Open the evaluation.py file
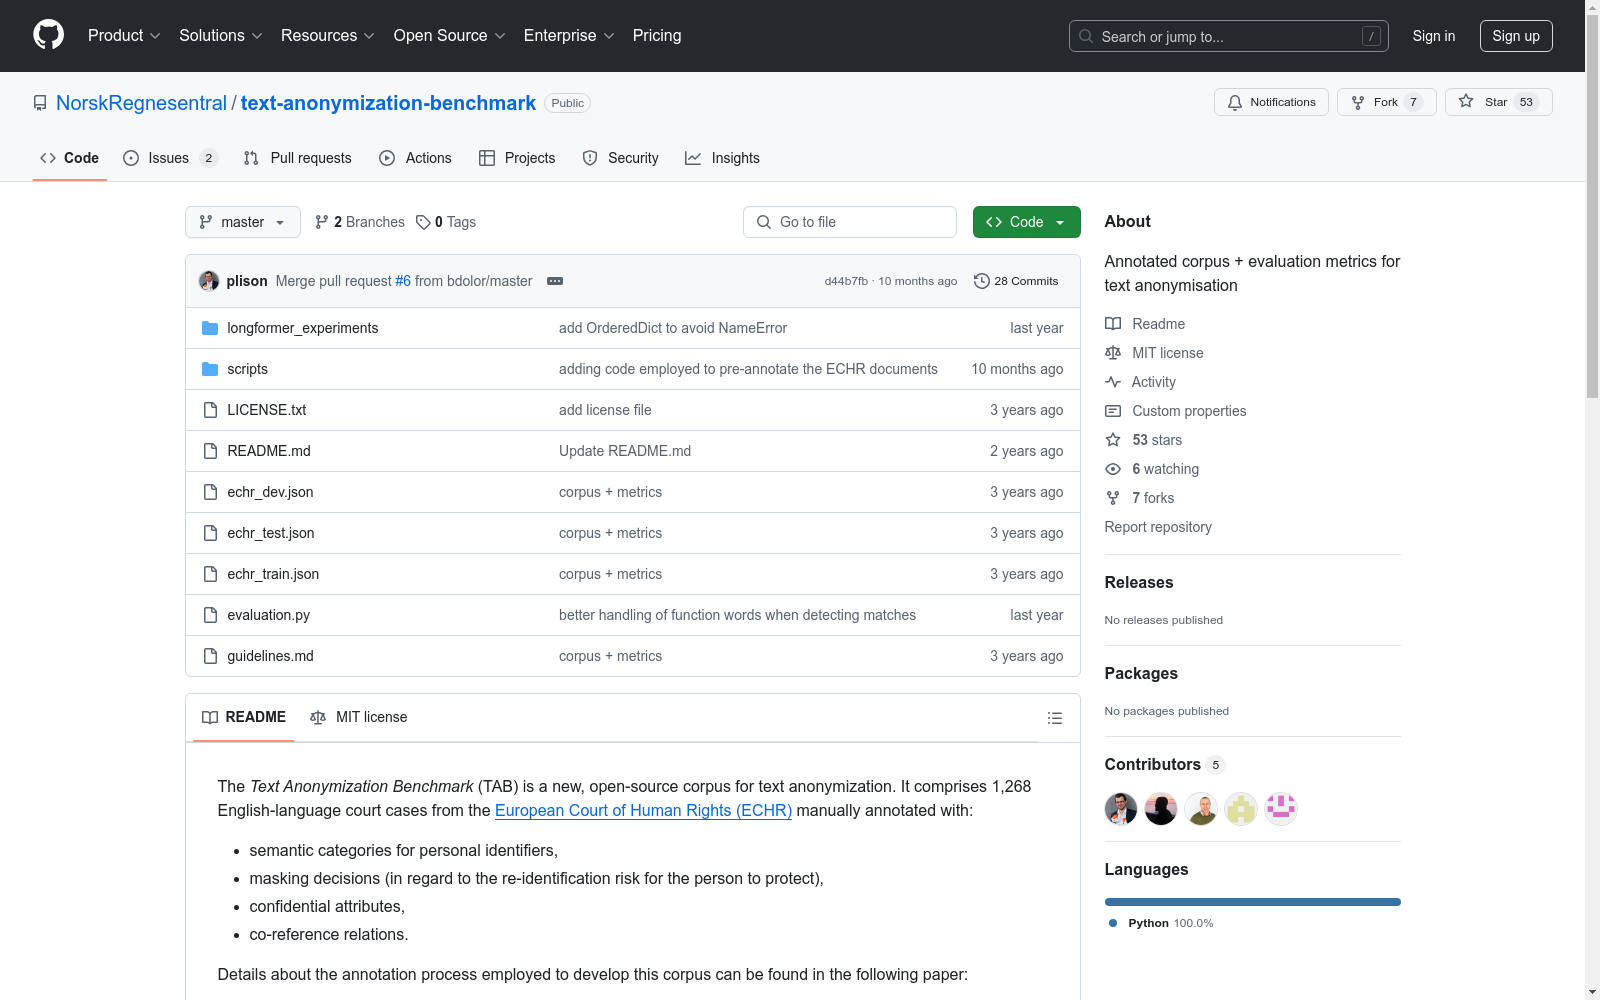The height and width of the screenshot is (1000, 1600). click(269, 615)
